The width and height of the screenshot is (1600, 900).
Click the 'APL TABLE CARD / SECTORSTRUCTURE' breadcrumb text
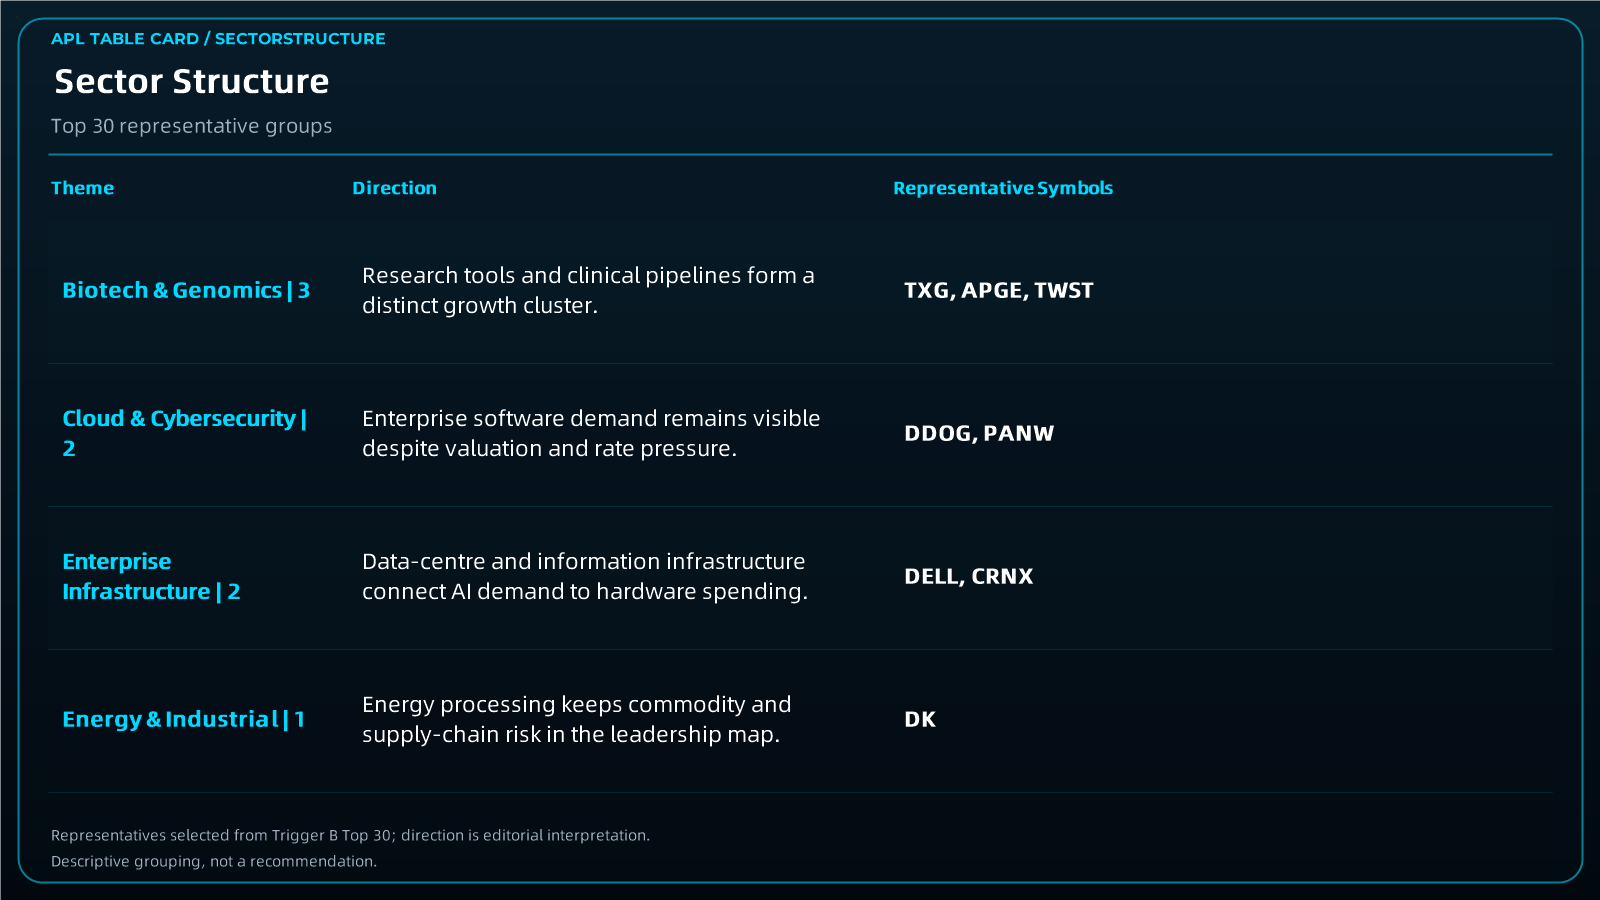[x=218, y=39]
